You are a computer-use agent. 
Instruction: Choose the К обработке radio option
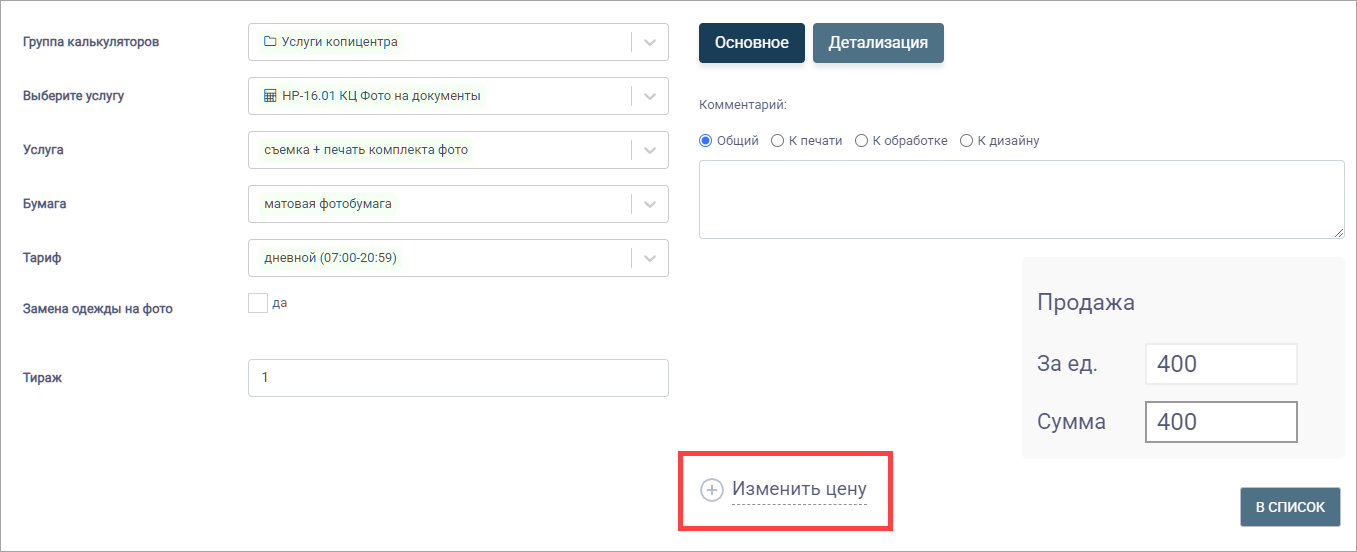tap(861, 141)
